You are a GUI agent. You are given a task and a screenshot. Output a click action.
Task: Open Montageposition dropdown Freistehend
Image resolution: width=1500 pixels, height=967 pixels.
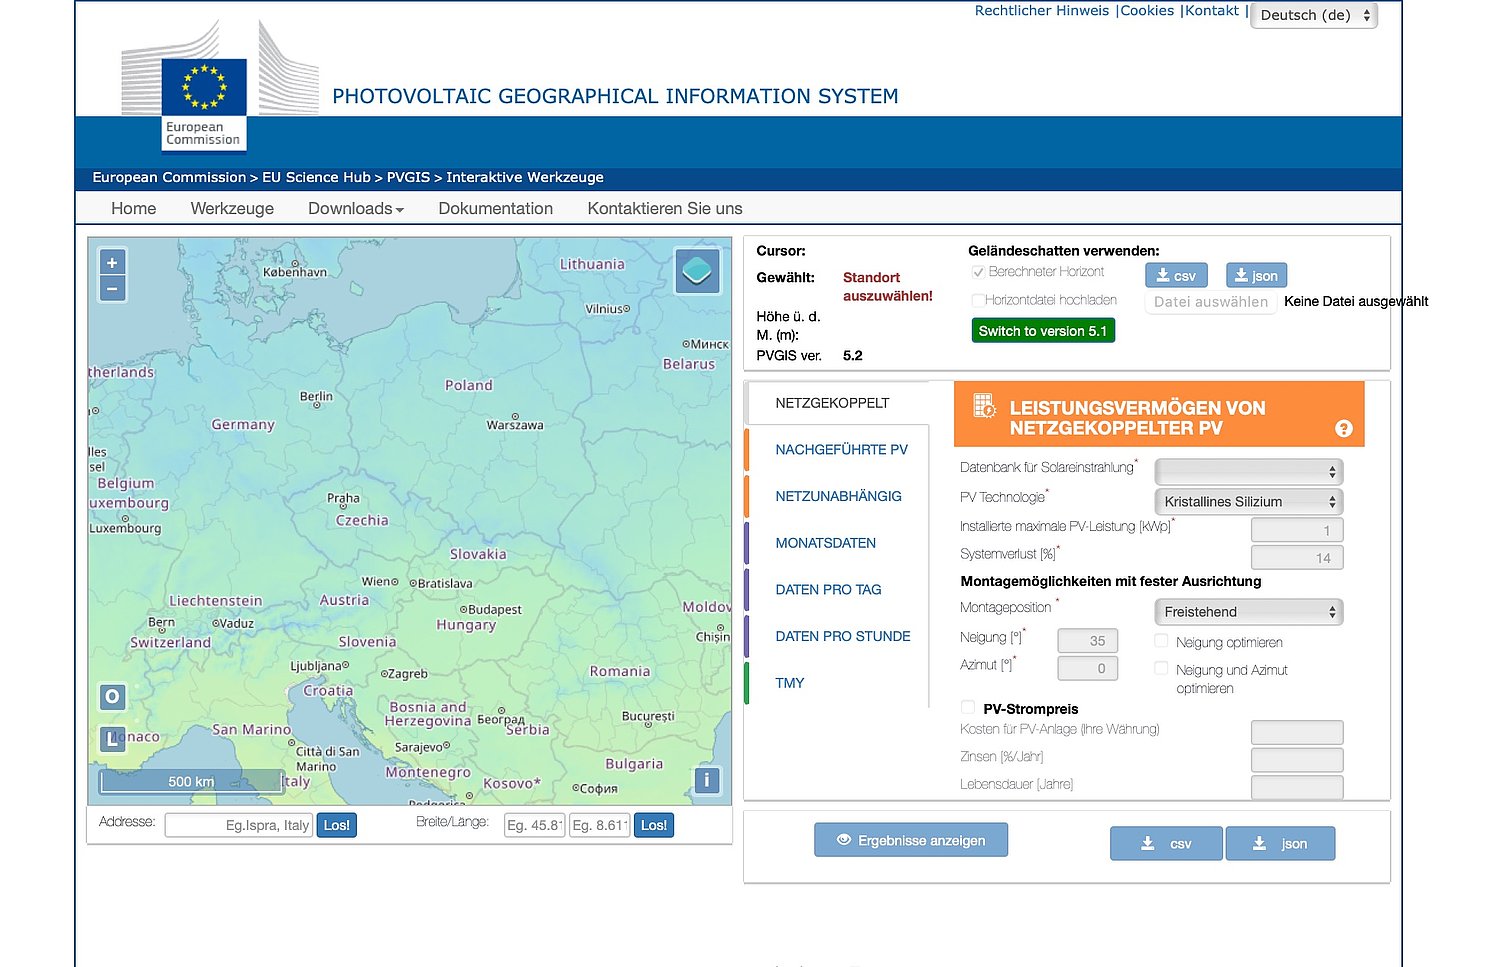[x=1249, y=611]
